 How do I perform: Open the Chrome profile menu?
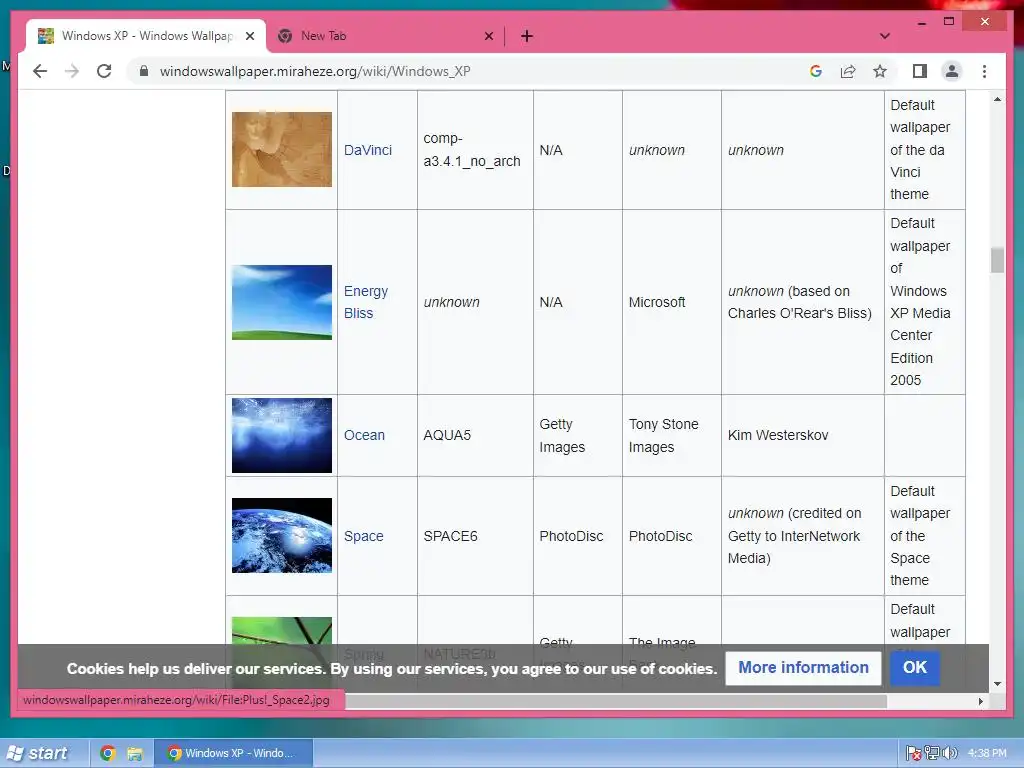952,71
